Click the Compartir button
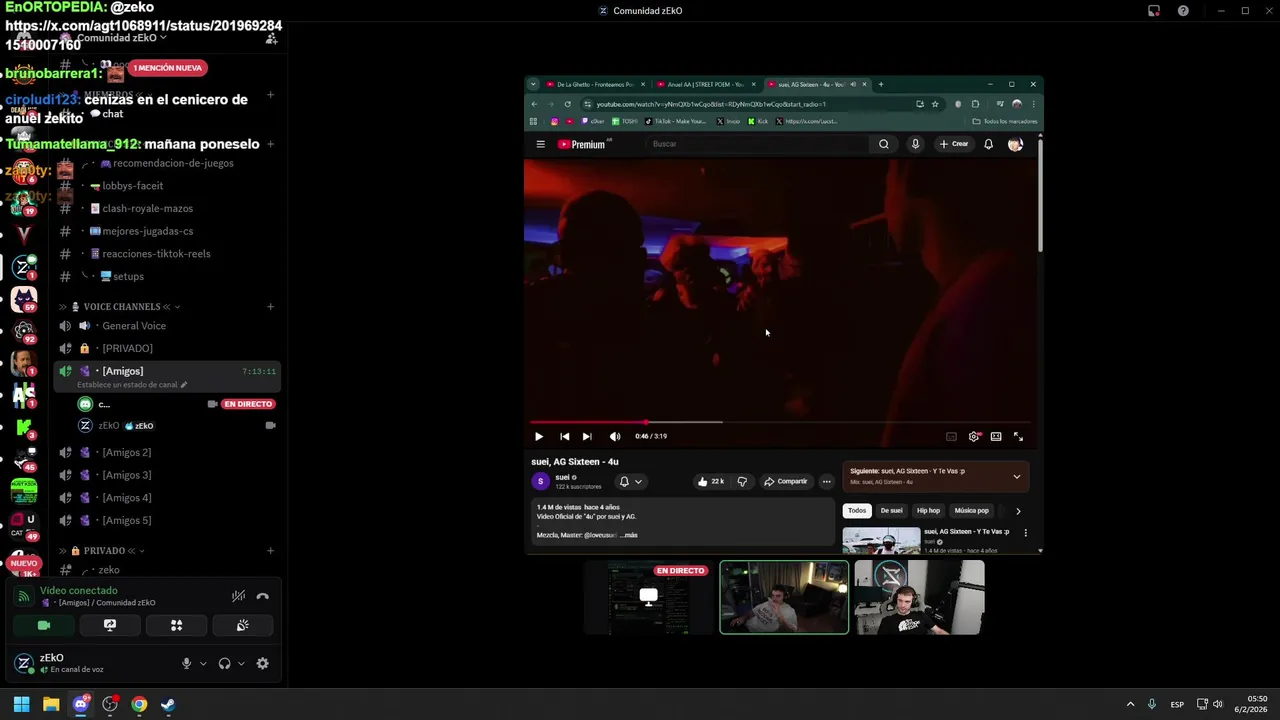 tap(786, 481)
